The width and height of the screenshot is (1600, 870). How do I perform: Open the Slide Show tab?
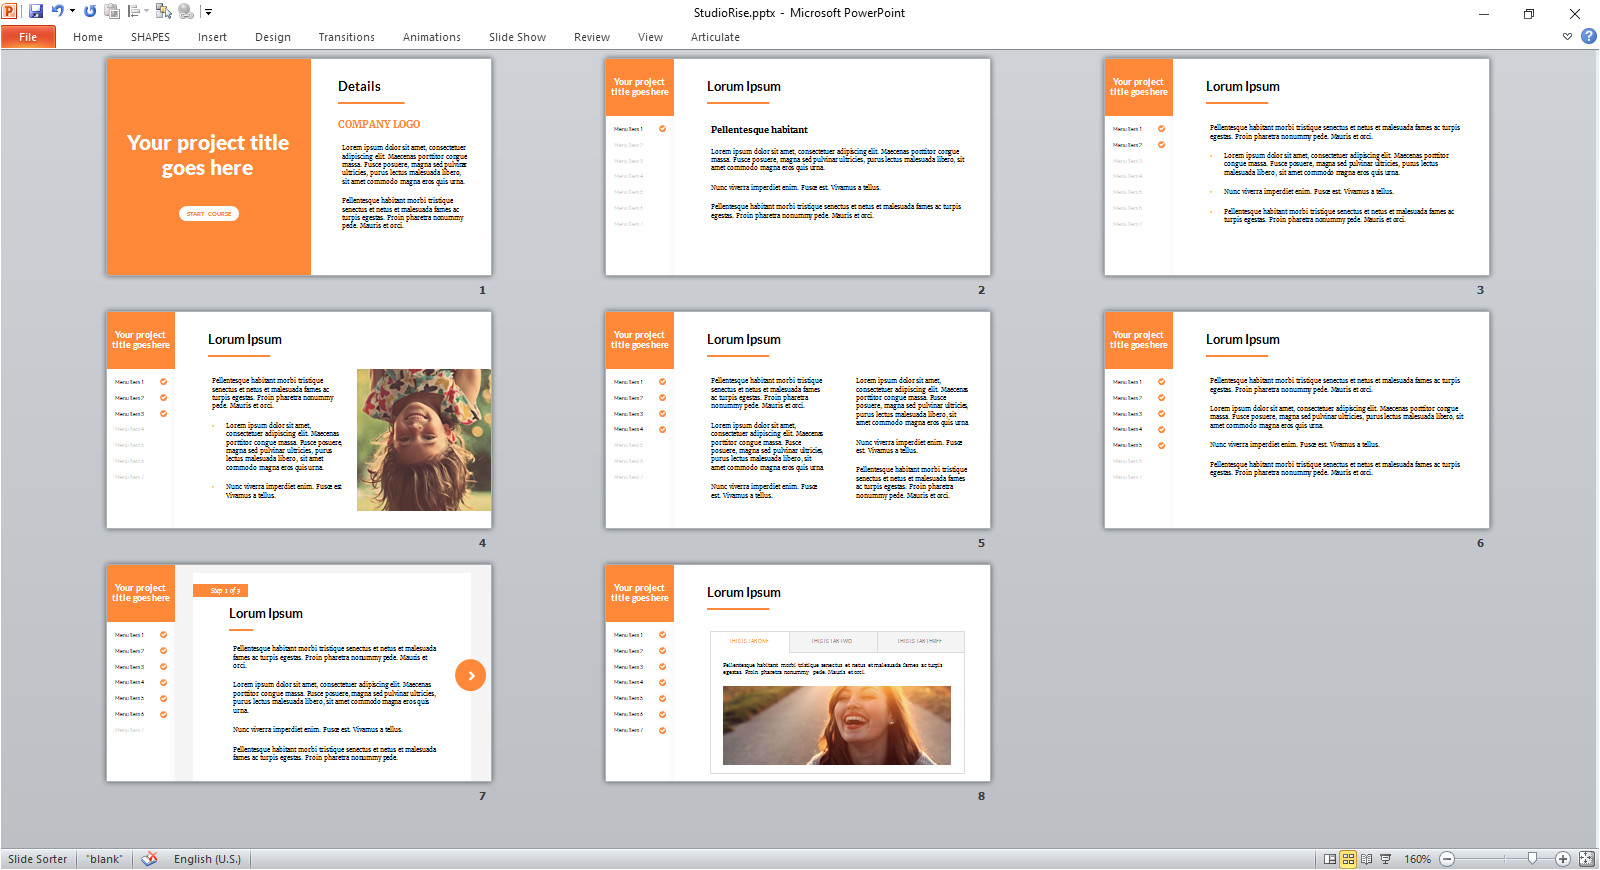[517, 37]
